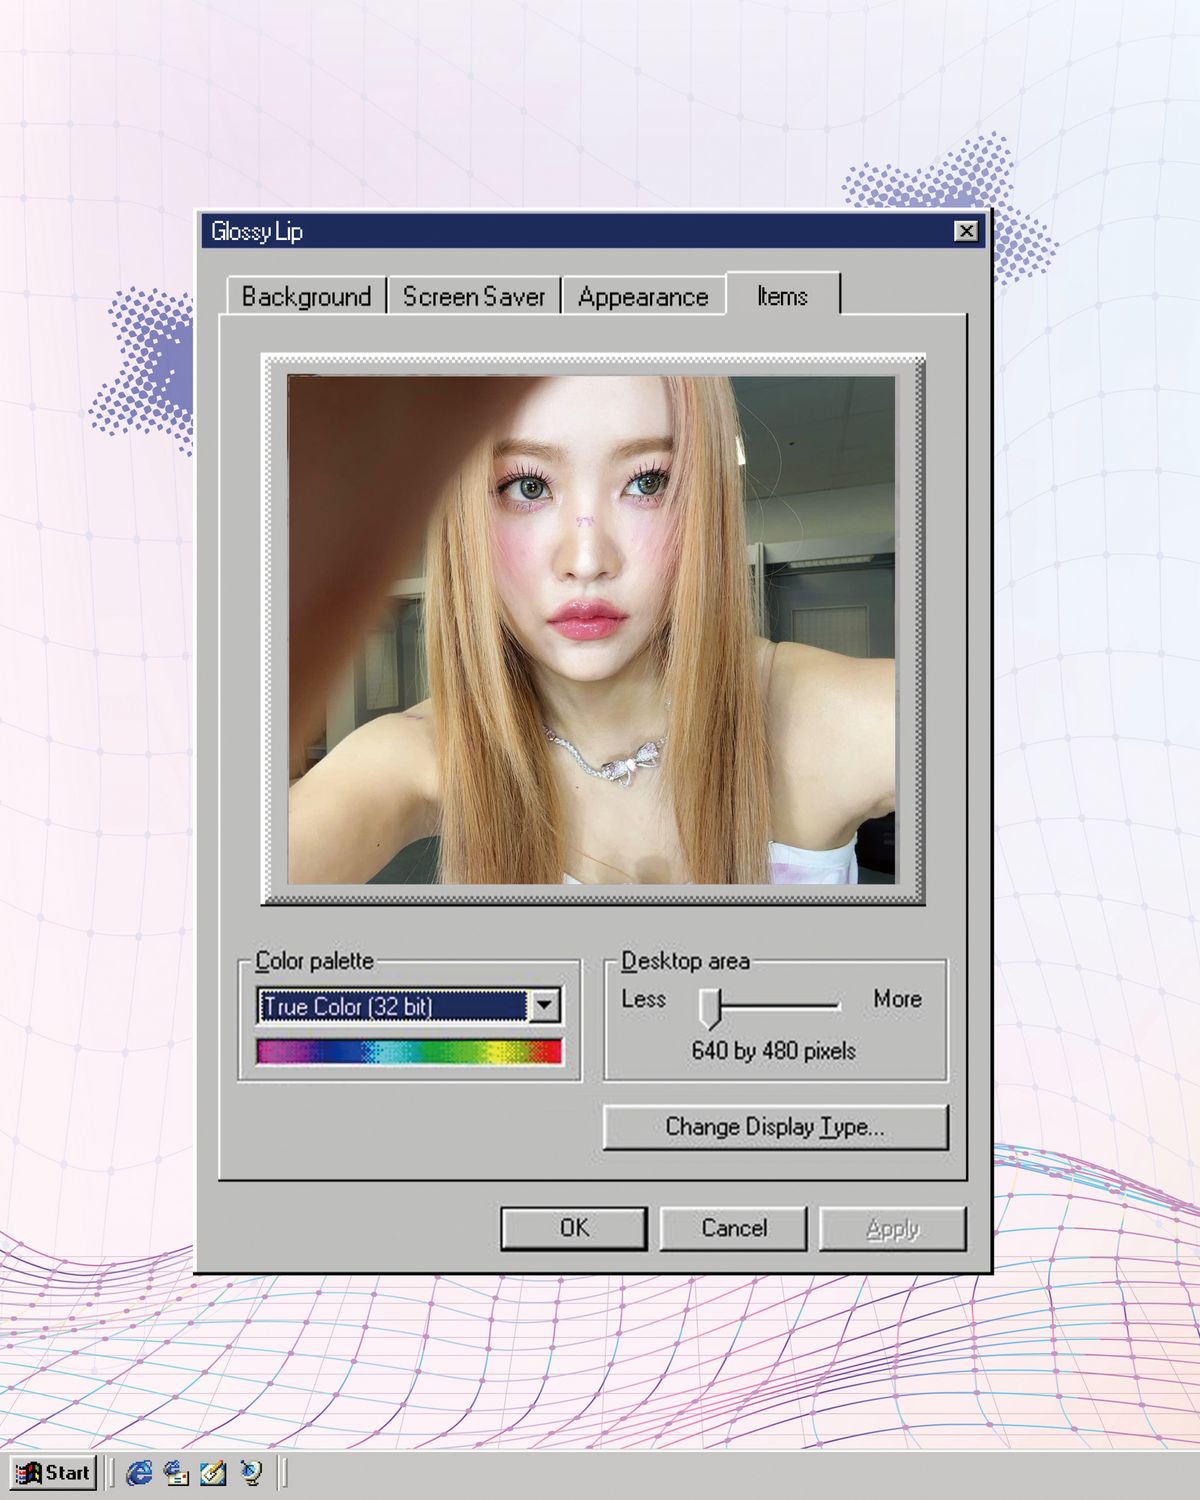This screenshot has height=1500, width=1200.
Task: Click the selfie preview image
Action: pyautogui.click(x=592, y=629)
